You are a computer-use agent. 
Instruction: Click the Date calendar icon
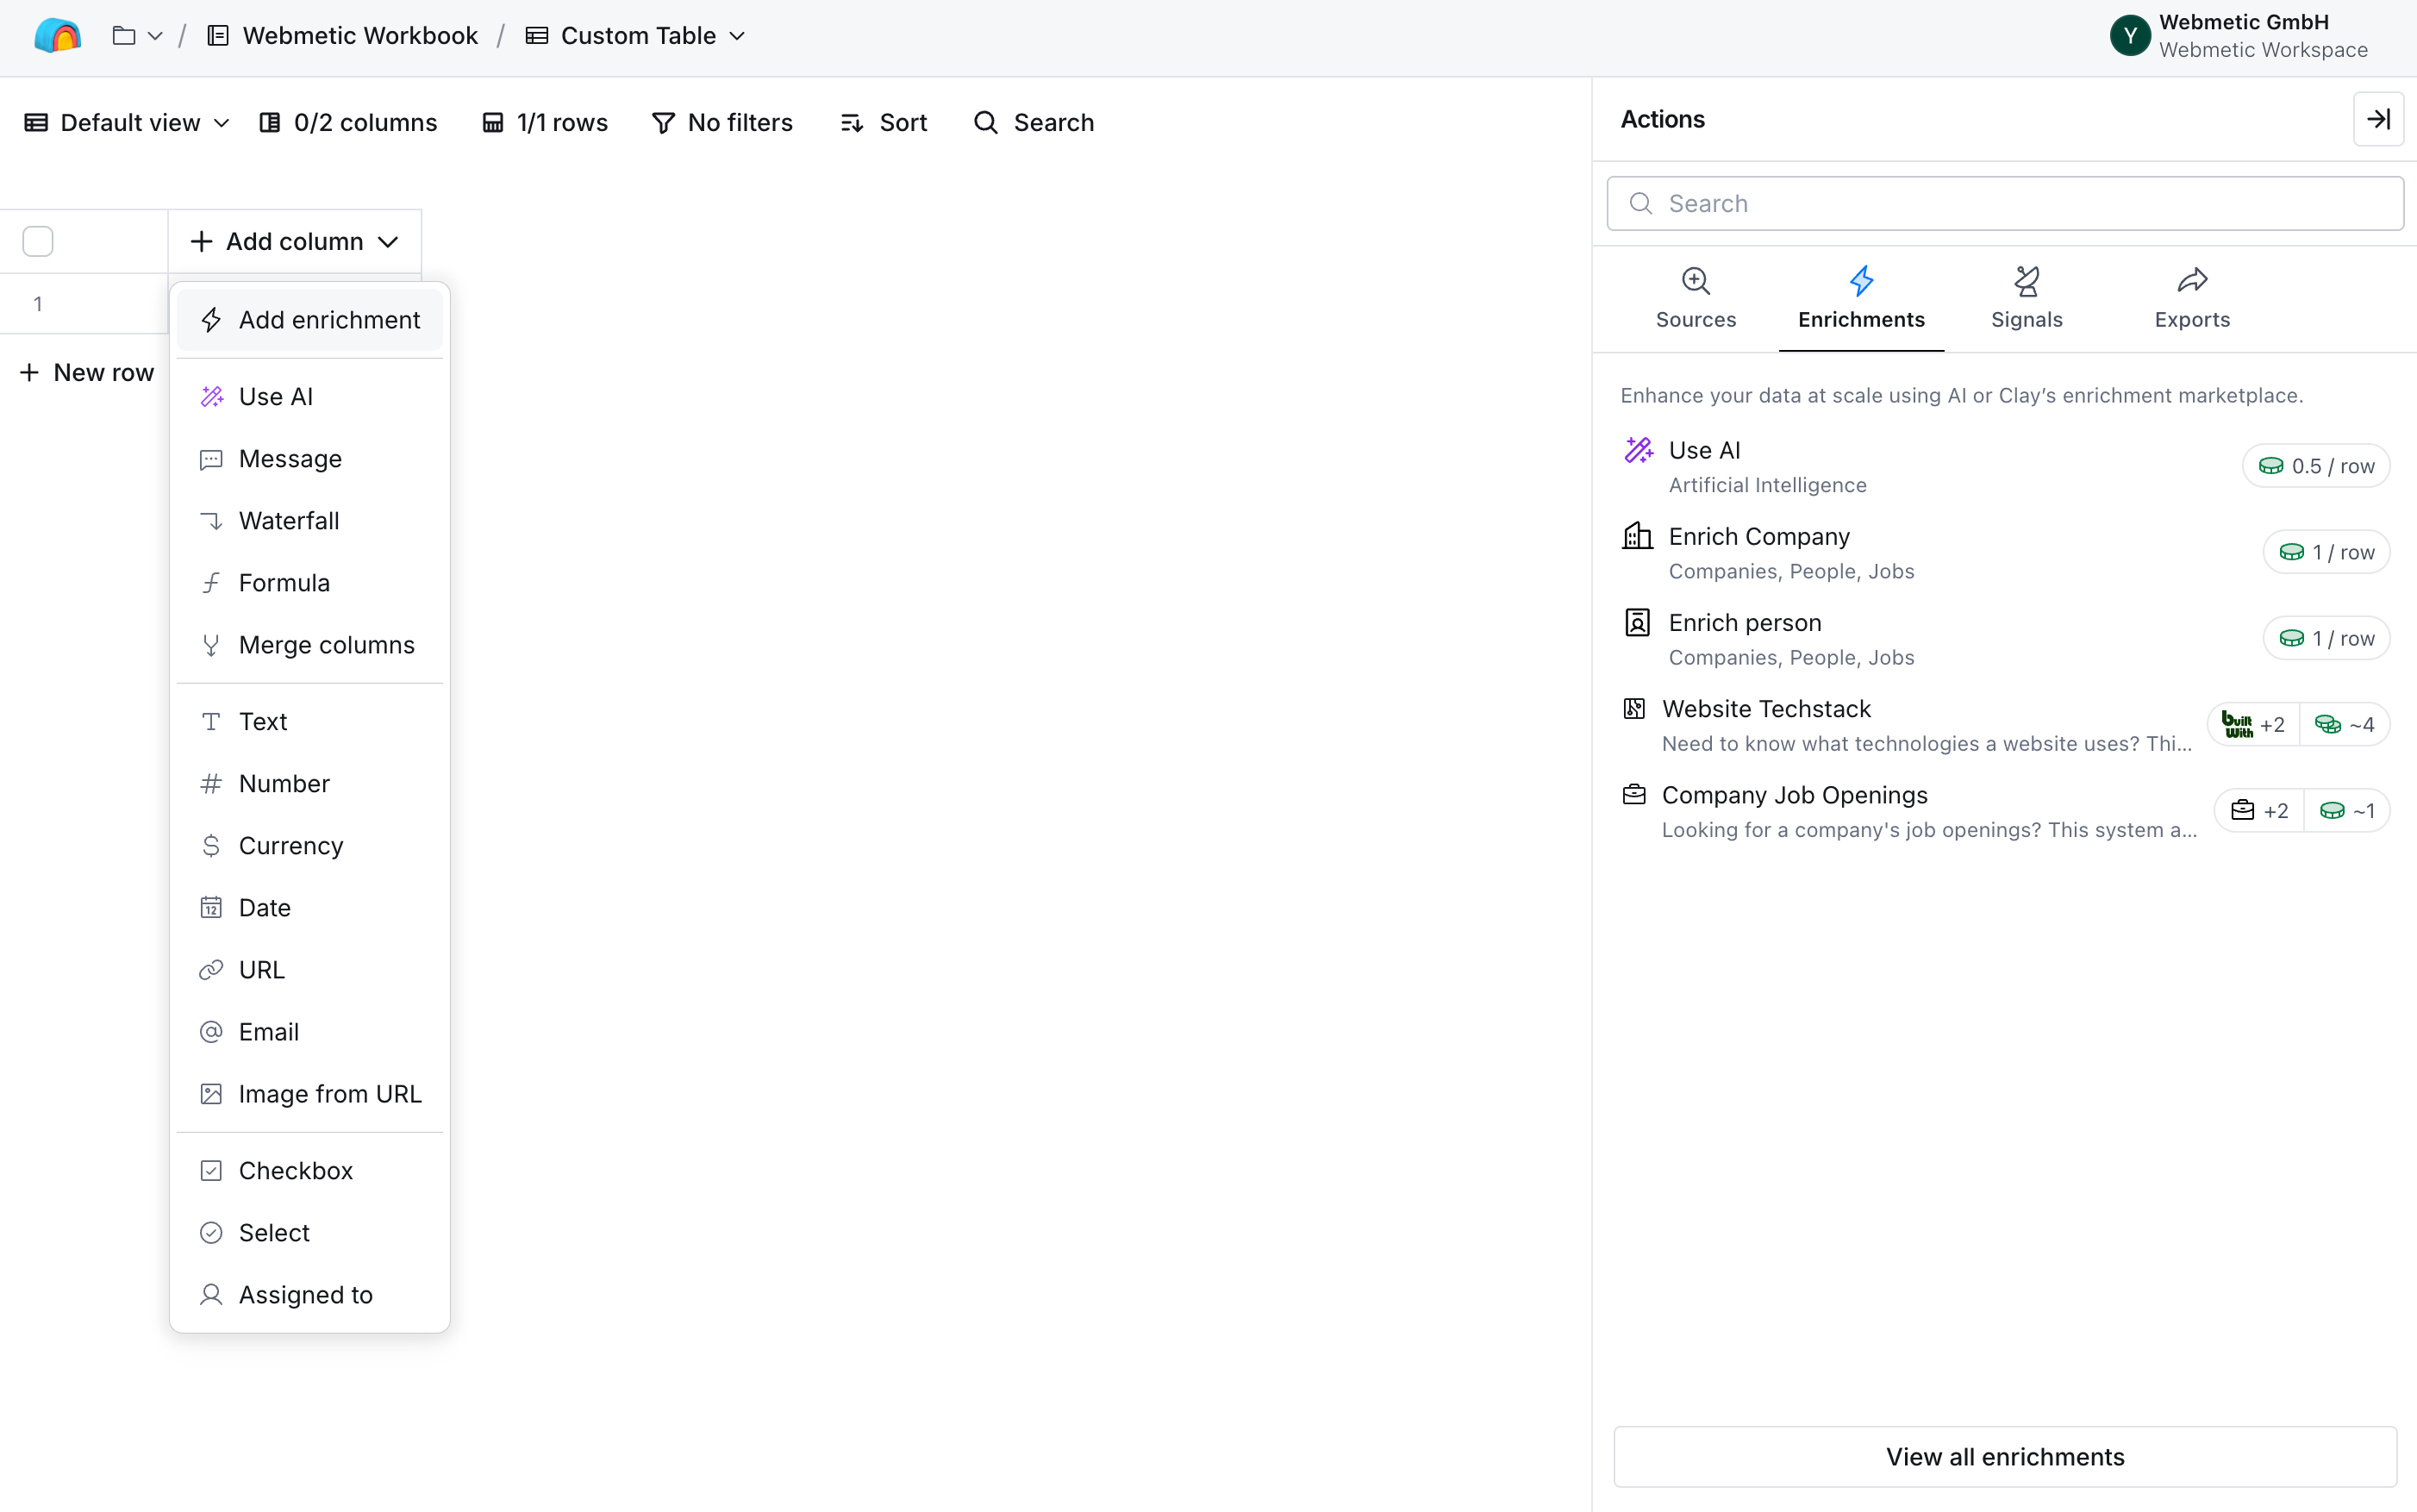[x=211, y=908]
